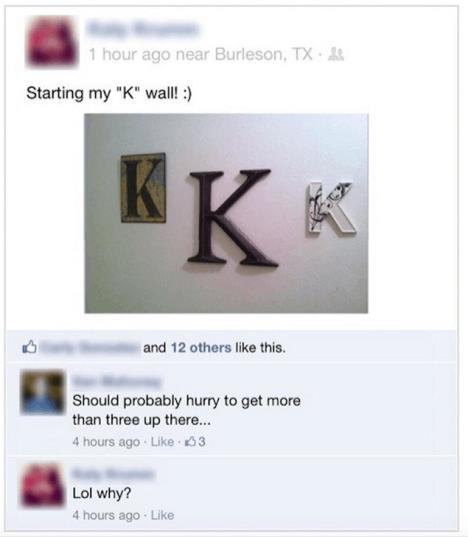Image resolution: width=468 pixels, height=537 pixels.
Task: Like the "Lol why?" comment
Action: pos(162,515)
